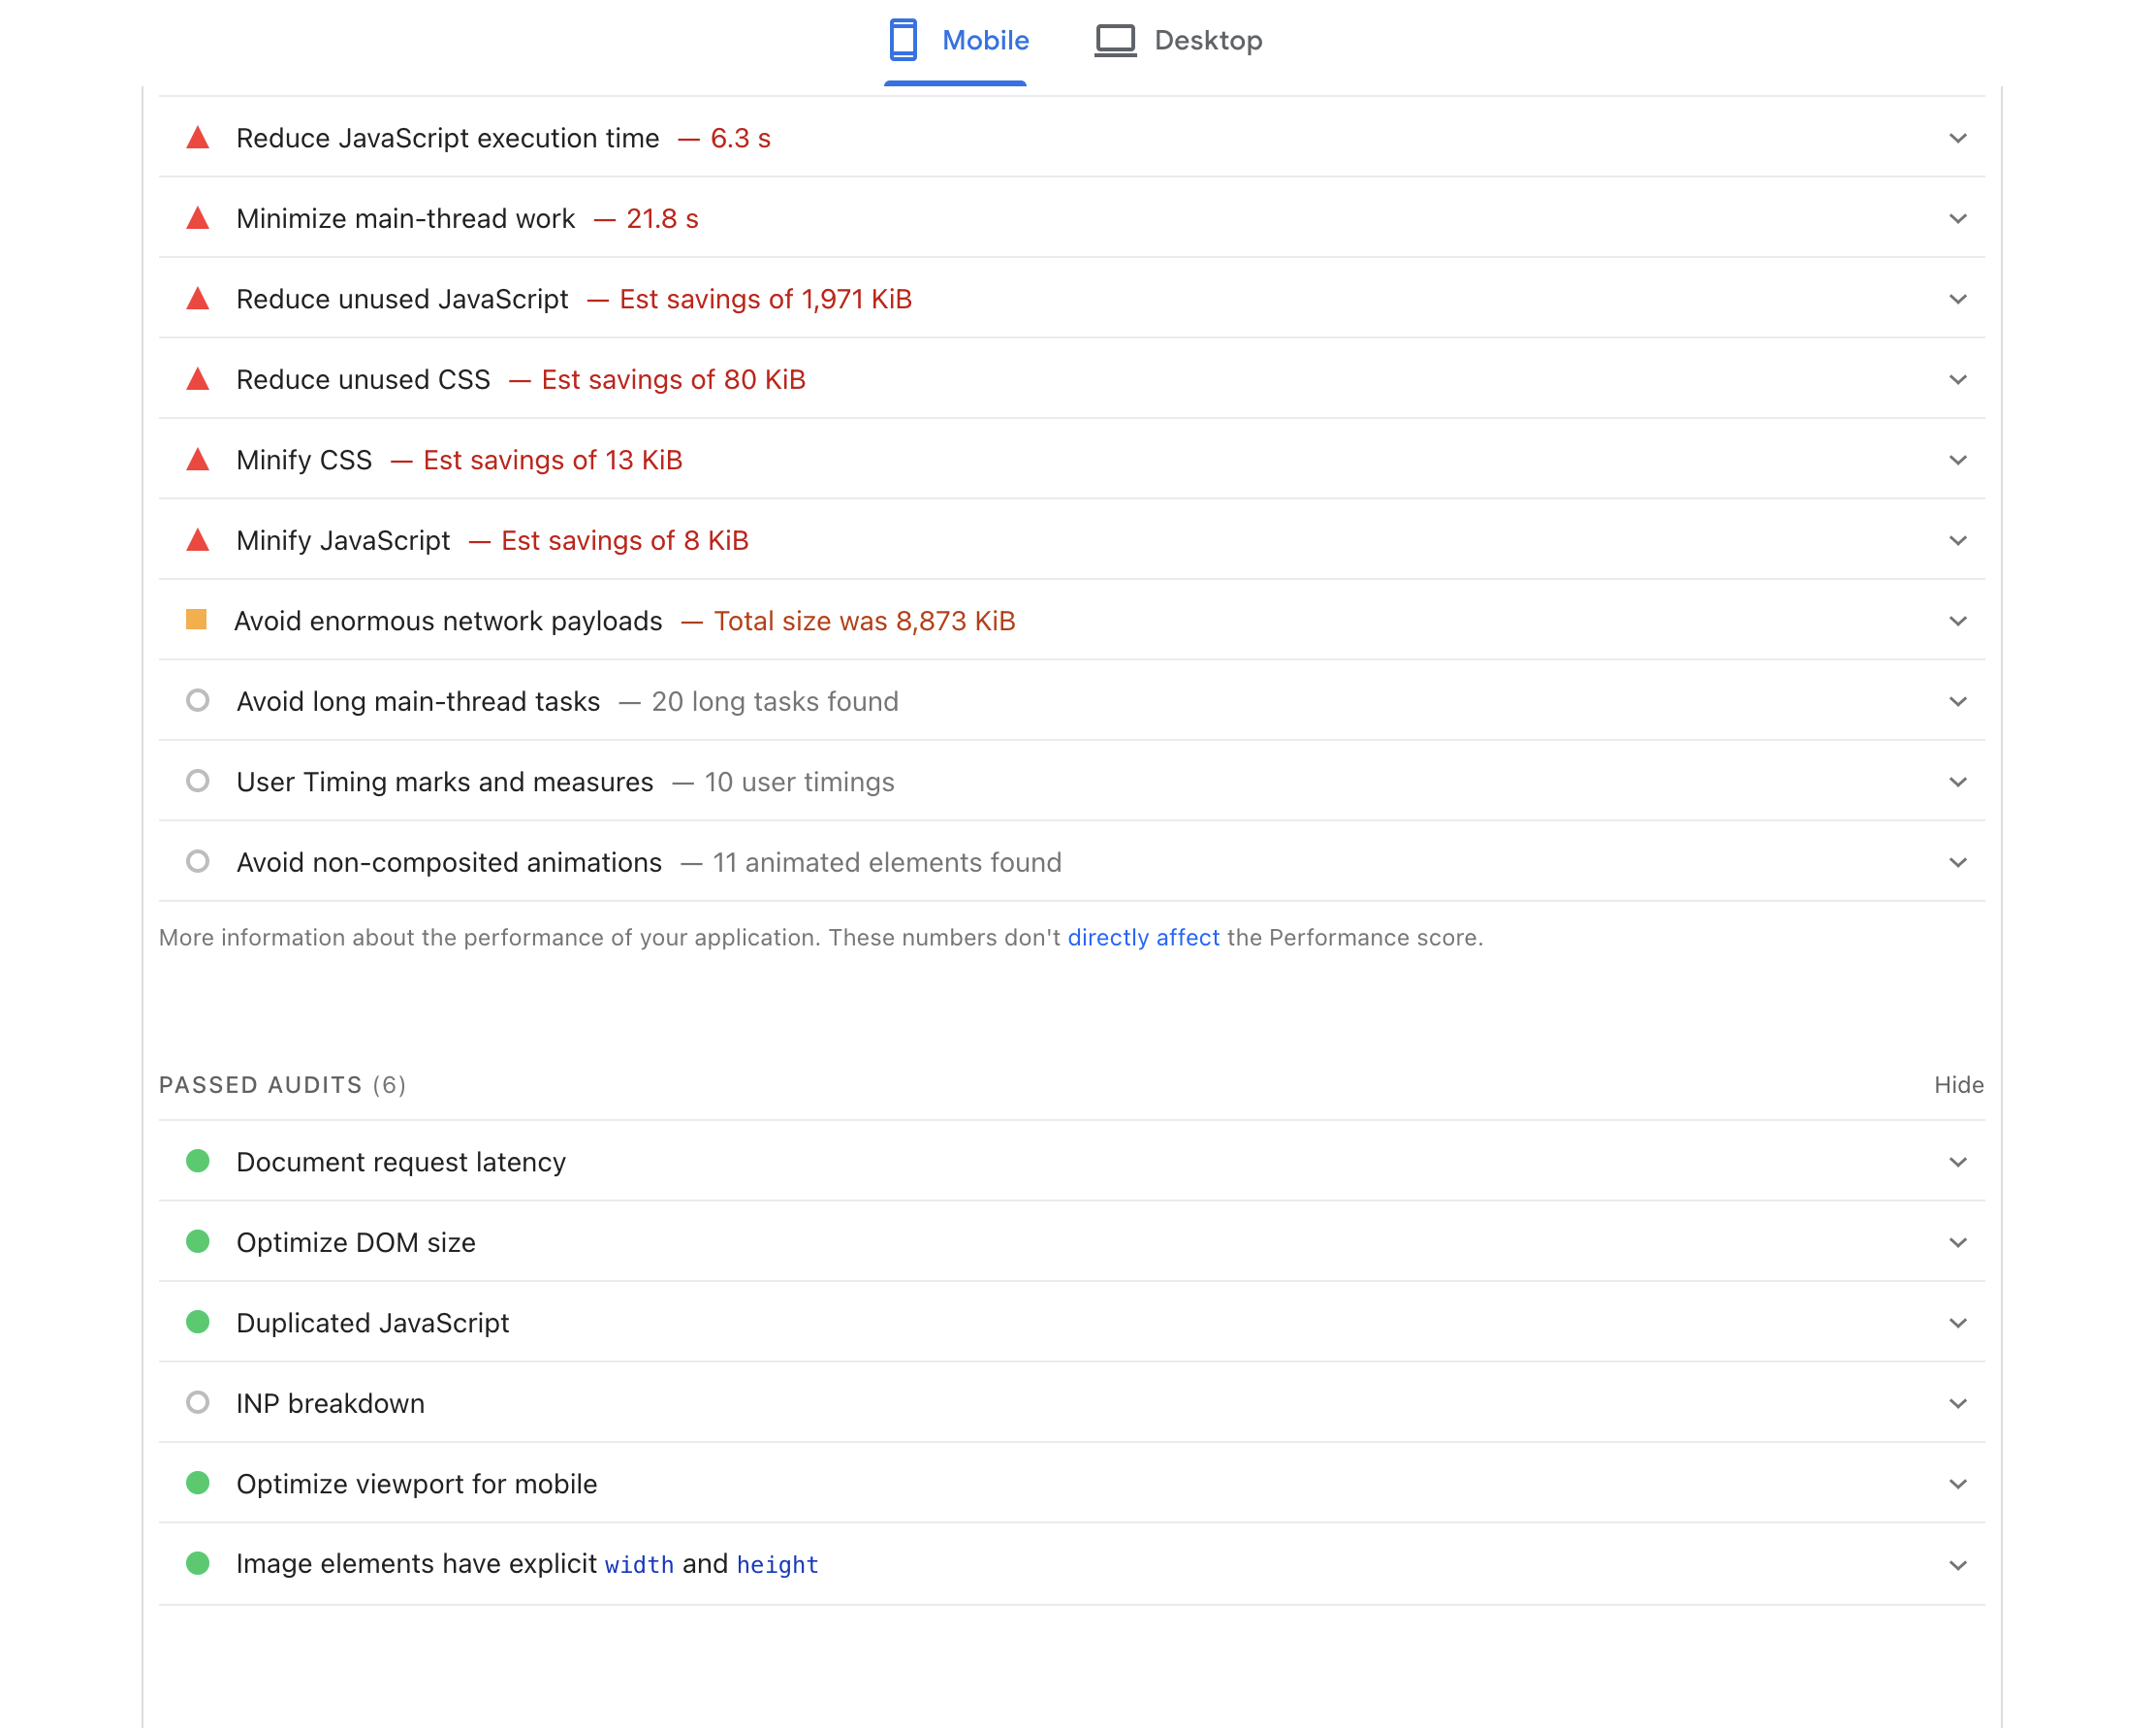Open Avoid long main-thread tasks chevron

(x=1957, y=702)
